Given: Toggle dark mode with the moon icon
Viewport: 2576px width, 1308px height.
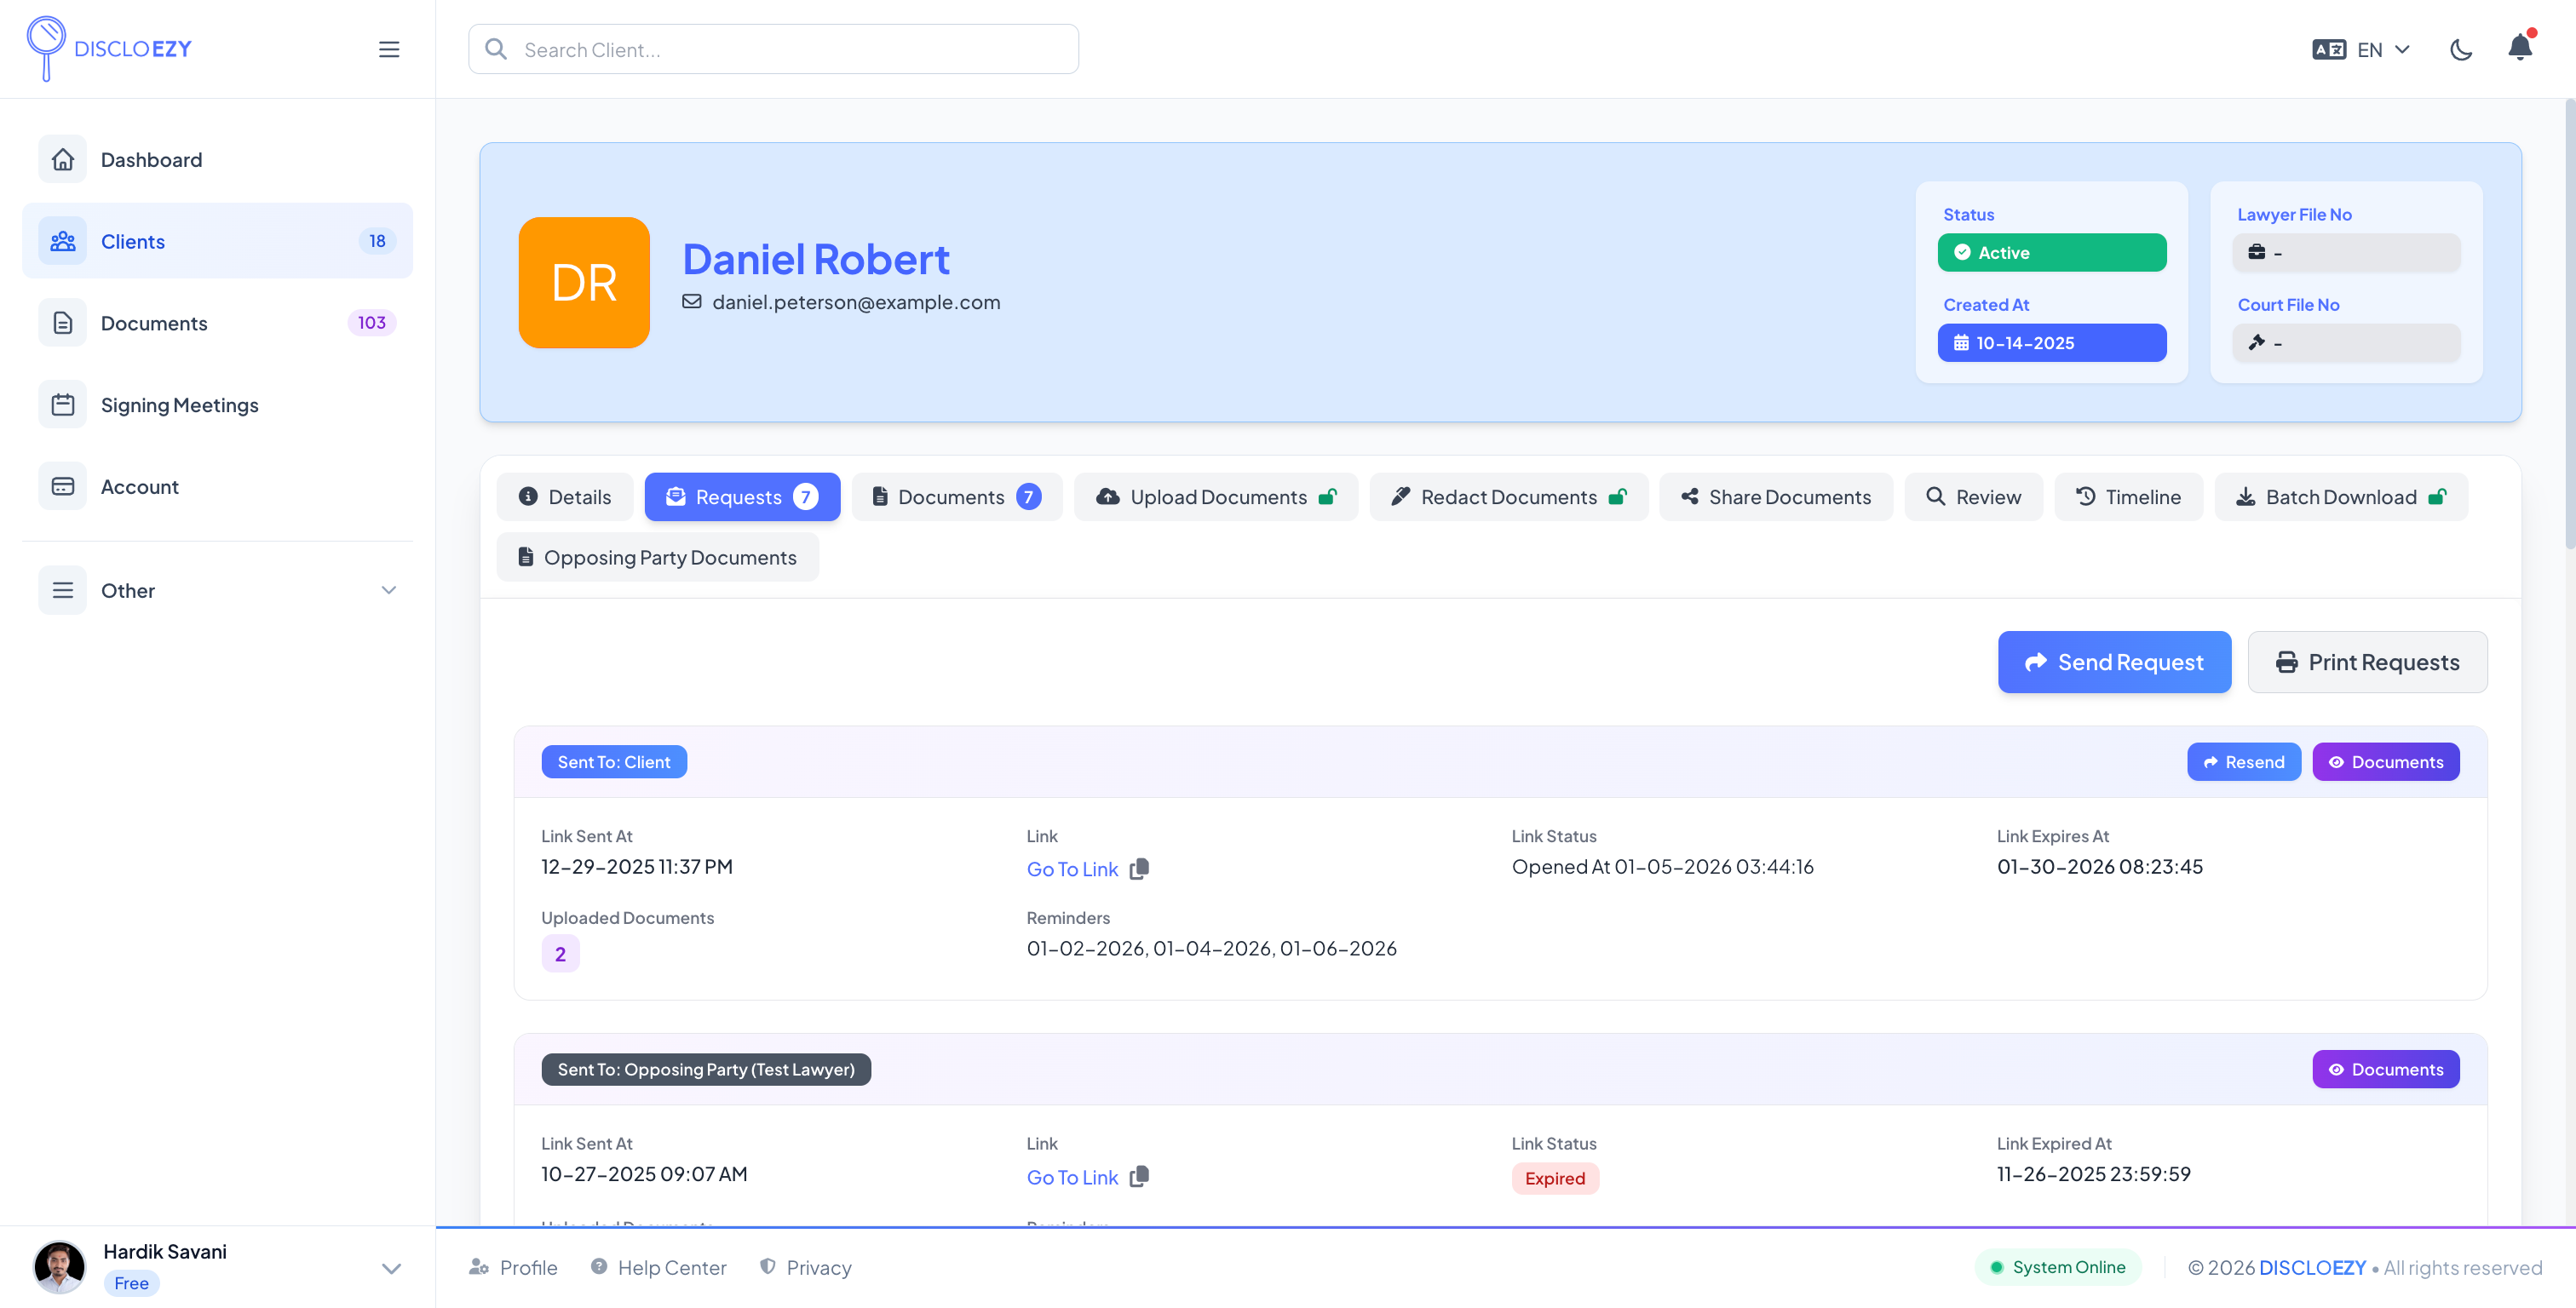Looking at the screenshot, I should click(x=2461, y=49).
